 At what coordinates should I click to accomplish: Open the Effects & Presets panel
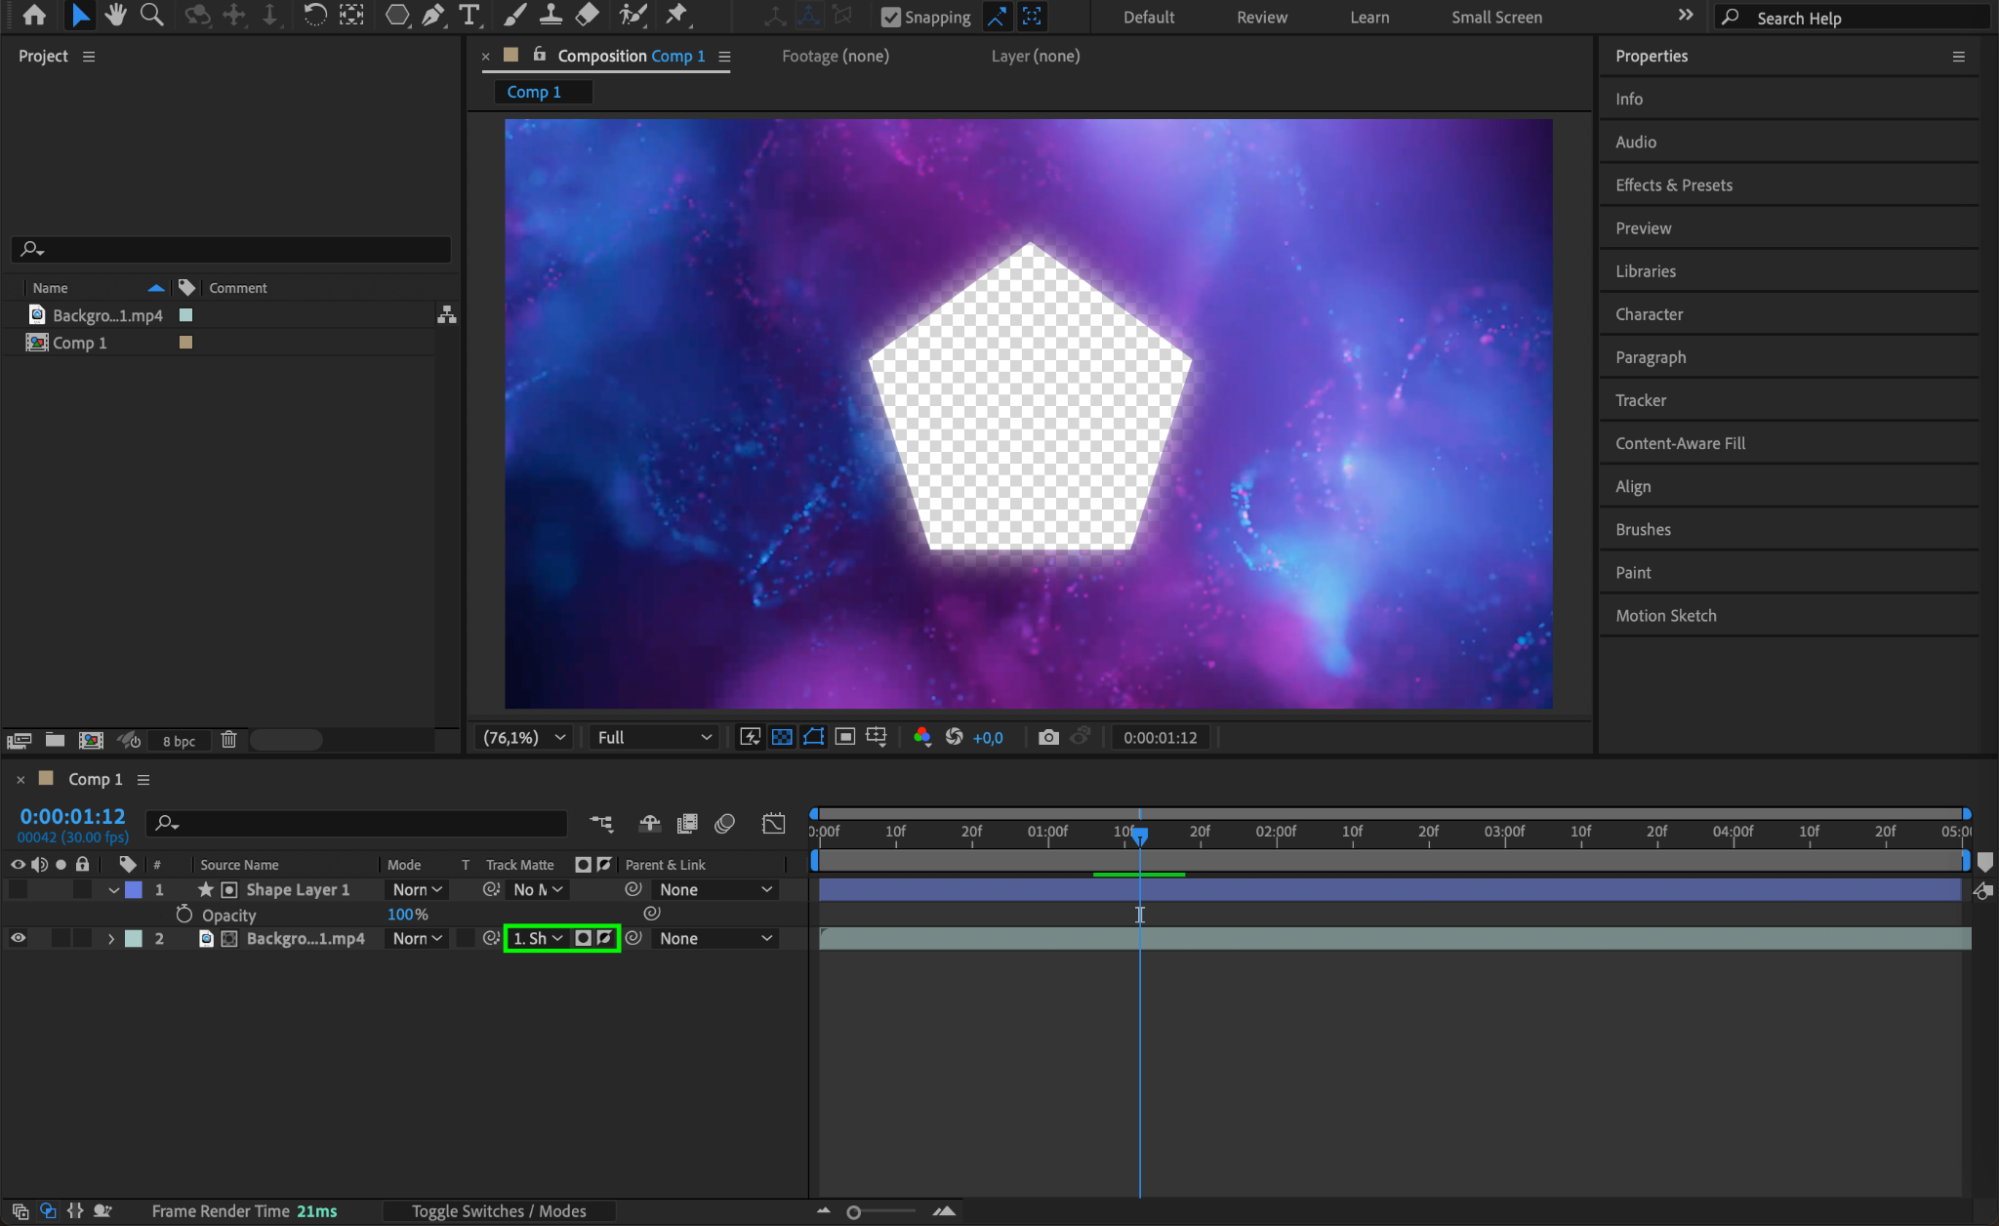[x=1673, y=185]
